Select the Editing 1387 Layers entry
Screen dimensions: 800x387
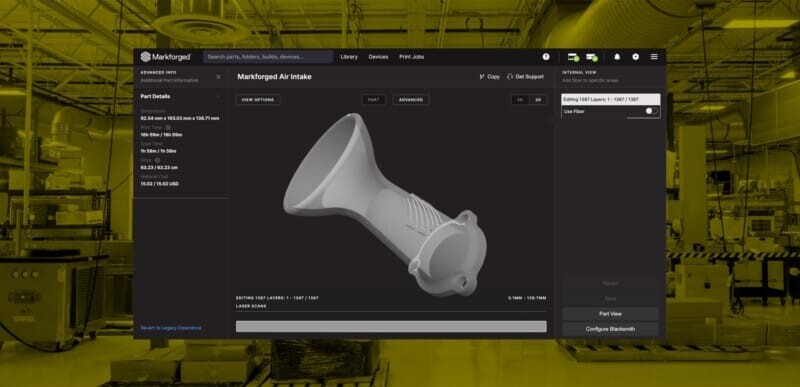611,99
